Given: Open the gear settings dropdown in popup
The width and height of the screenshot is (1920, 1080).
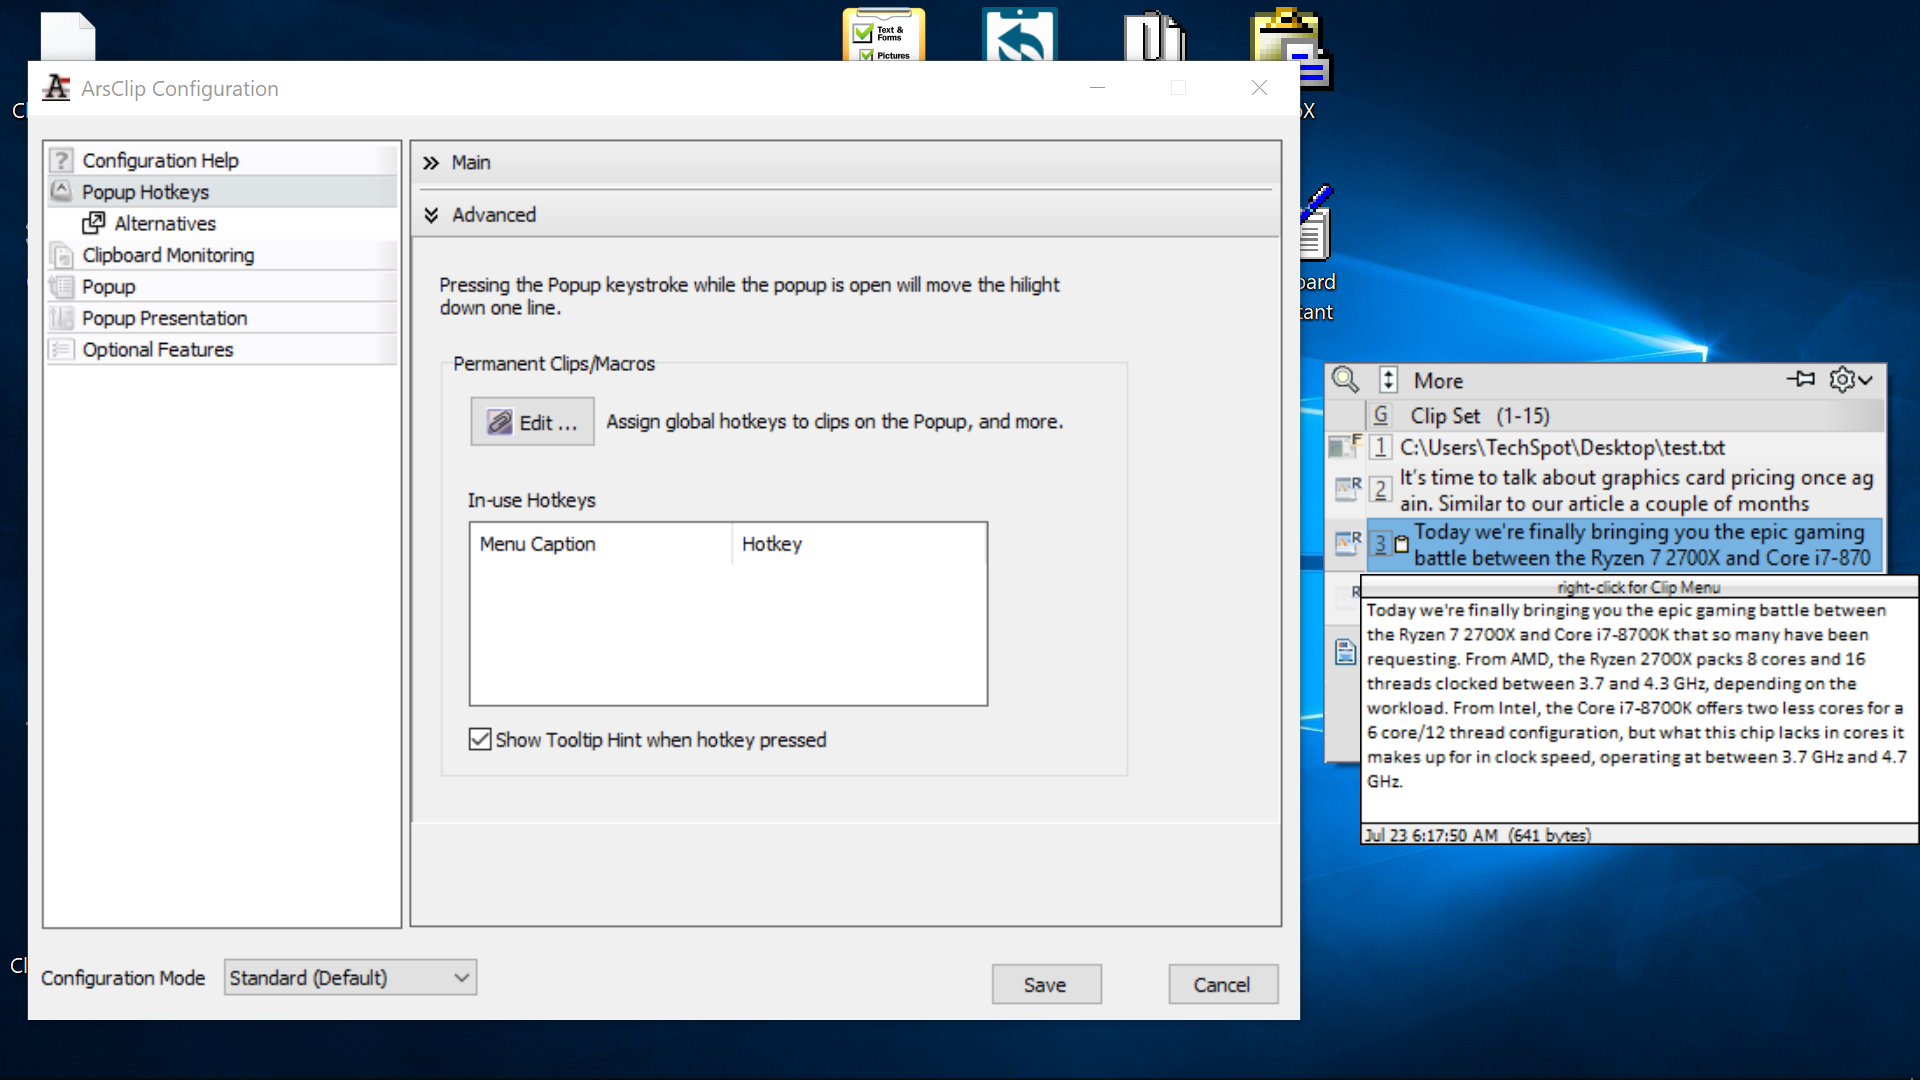Looking at the screenshot, I should tap(1850, 380).
